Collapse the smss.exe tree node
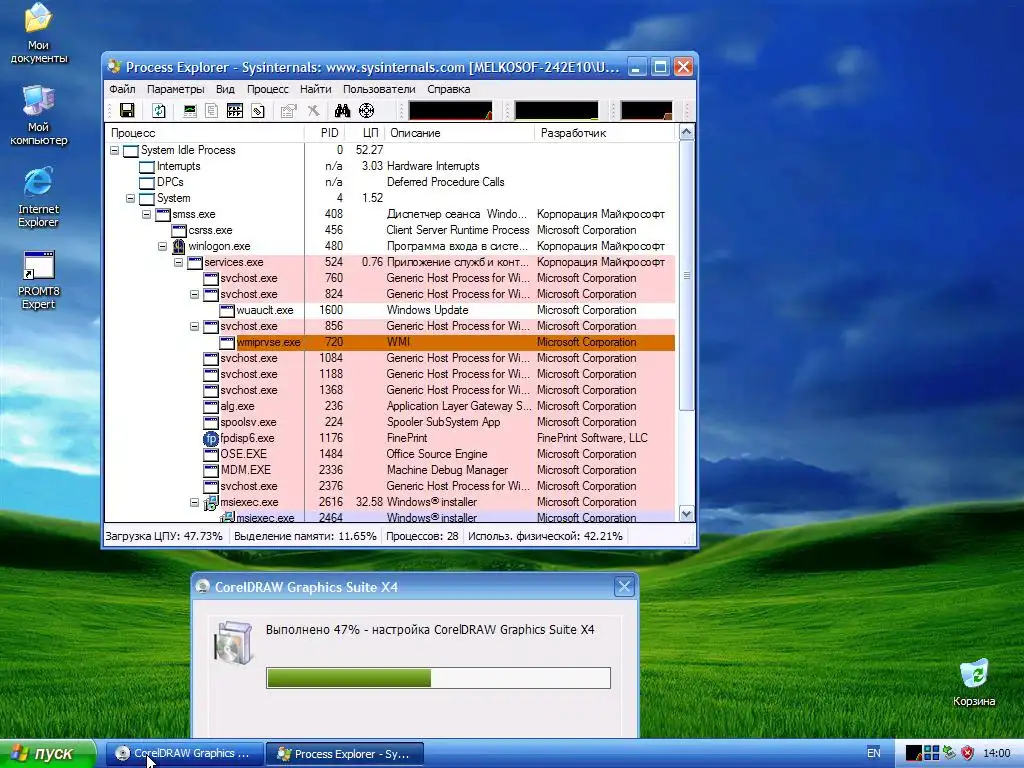Viewport: 1024px width, 768px height. pyautogui.click(x=146, y=214)
